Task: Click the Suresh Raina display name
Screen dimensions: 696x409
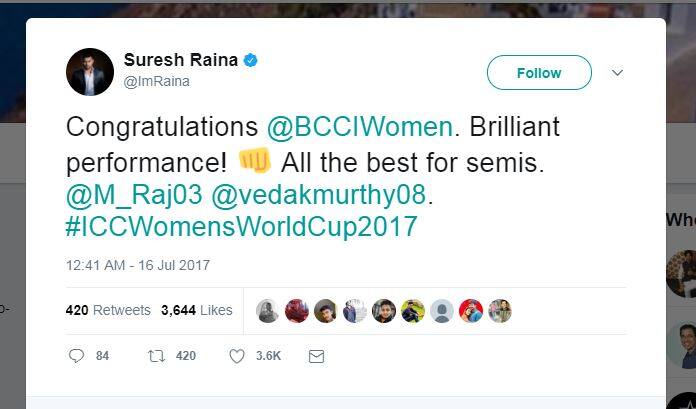Action: click(180, 60)
